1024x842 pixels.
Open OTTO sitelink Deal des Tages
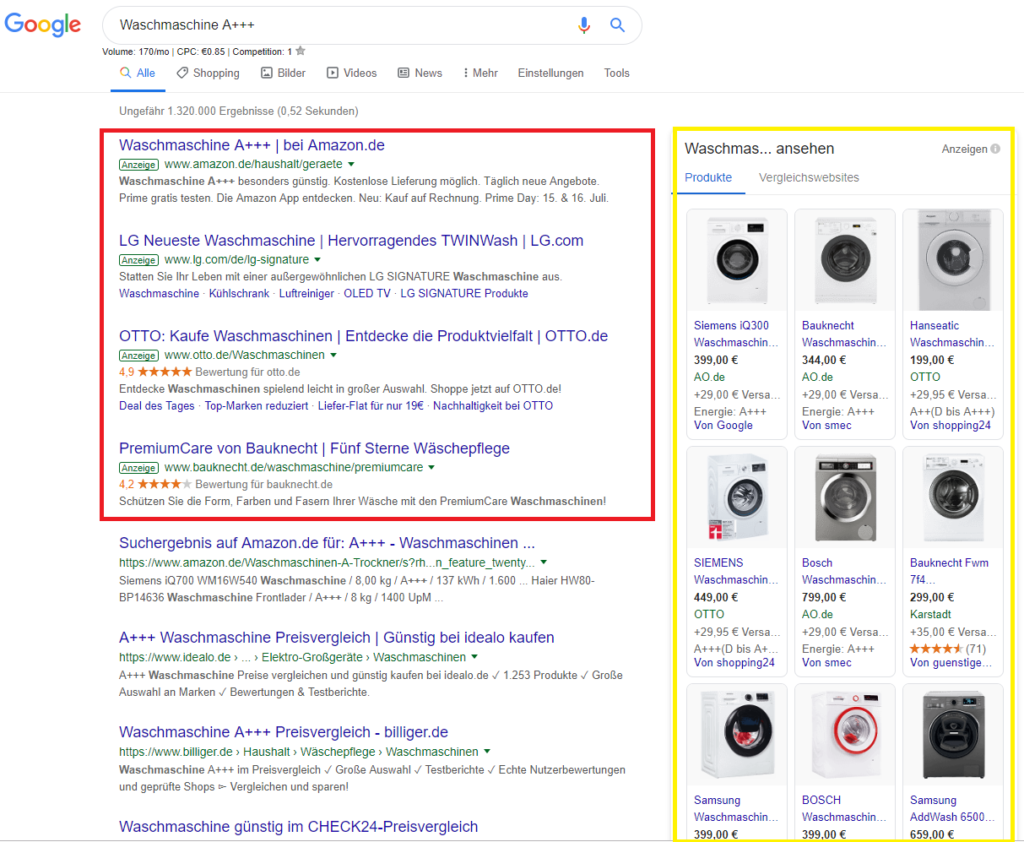pos(157,406)
